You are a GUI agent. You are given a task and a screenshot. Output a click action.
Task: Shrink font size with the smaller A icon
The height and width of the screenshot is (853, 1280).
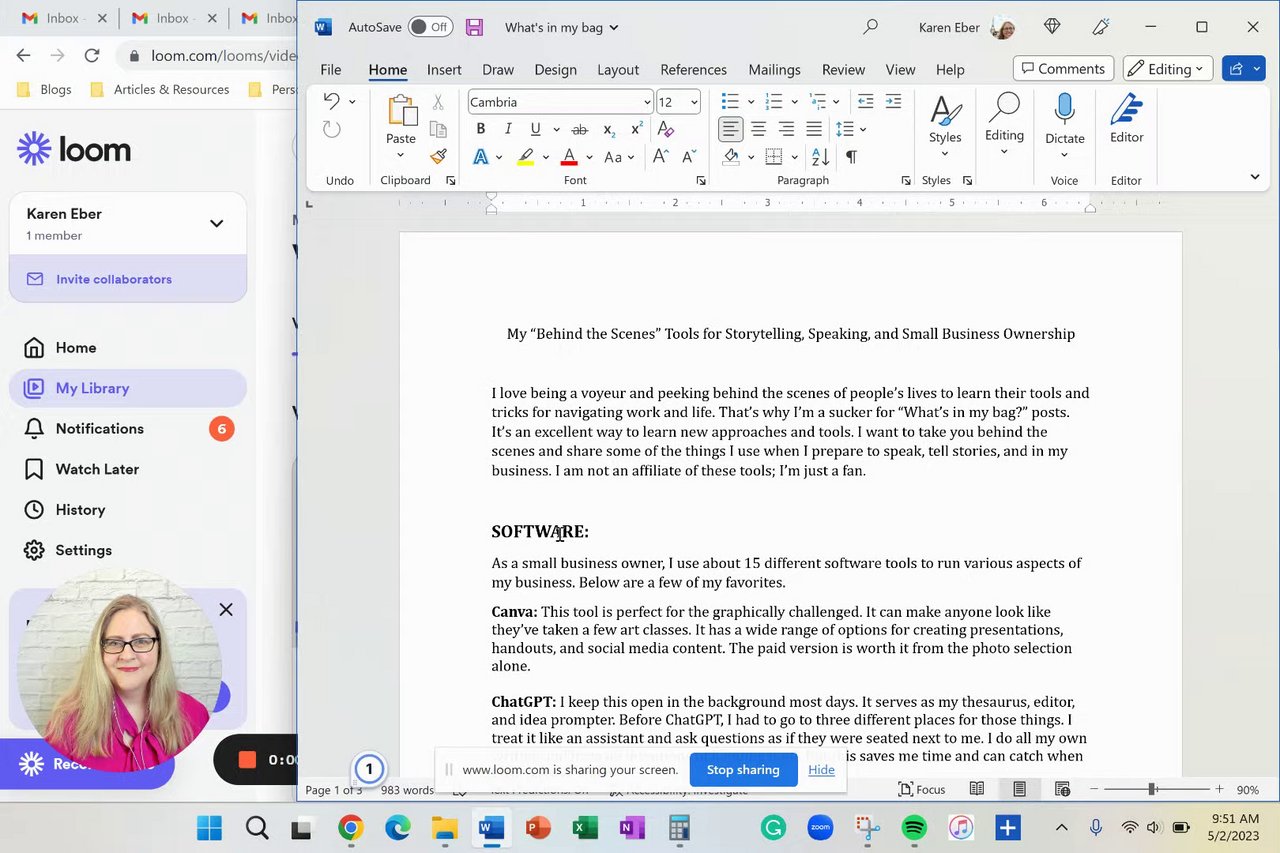[688, 156]
